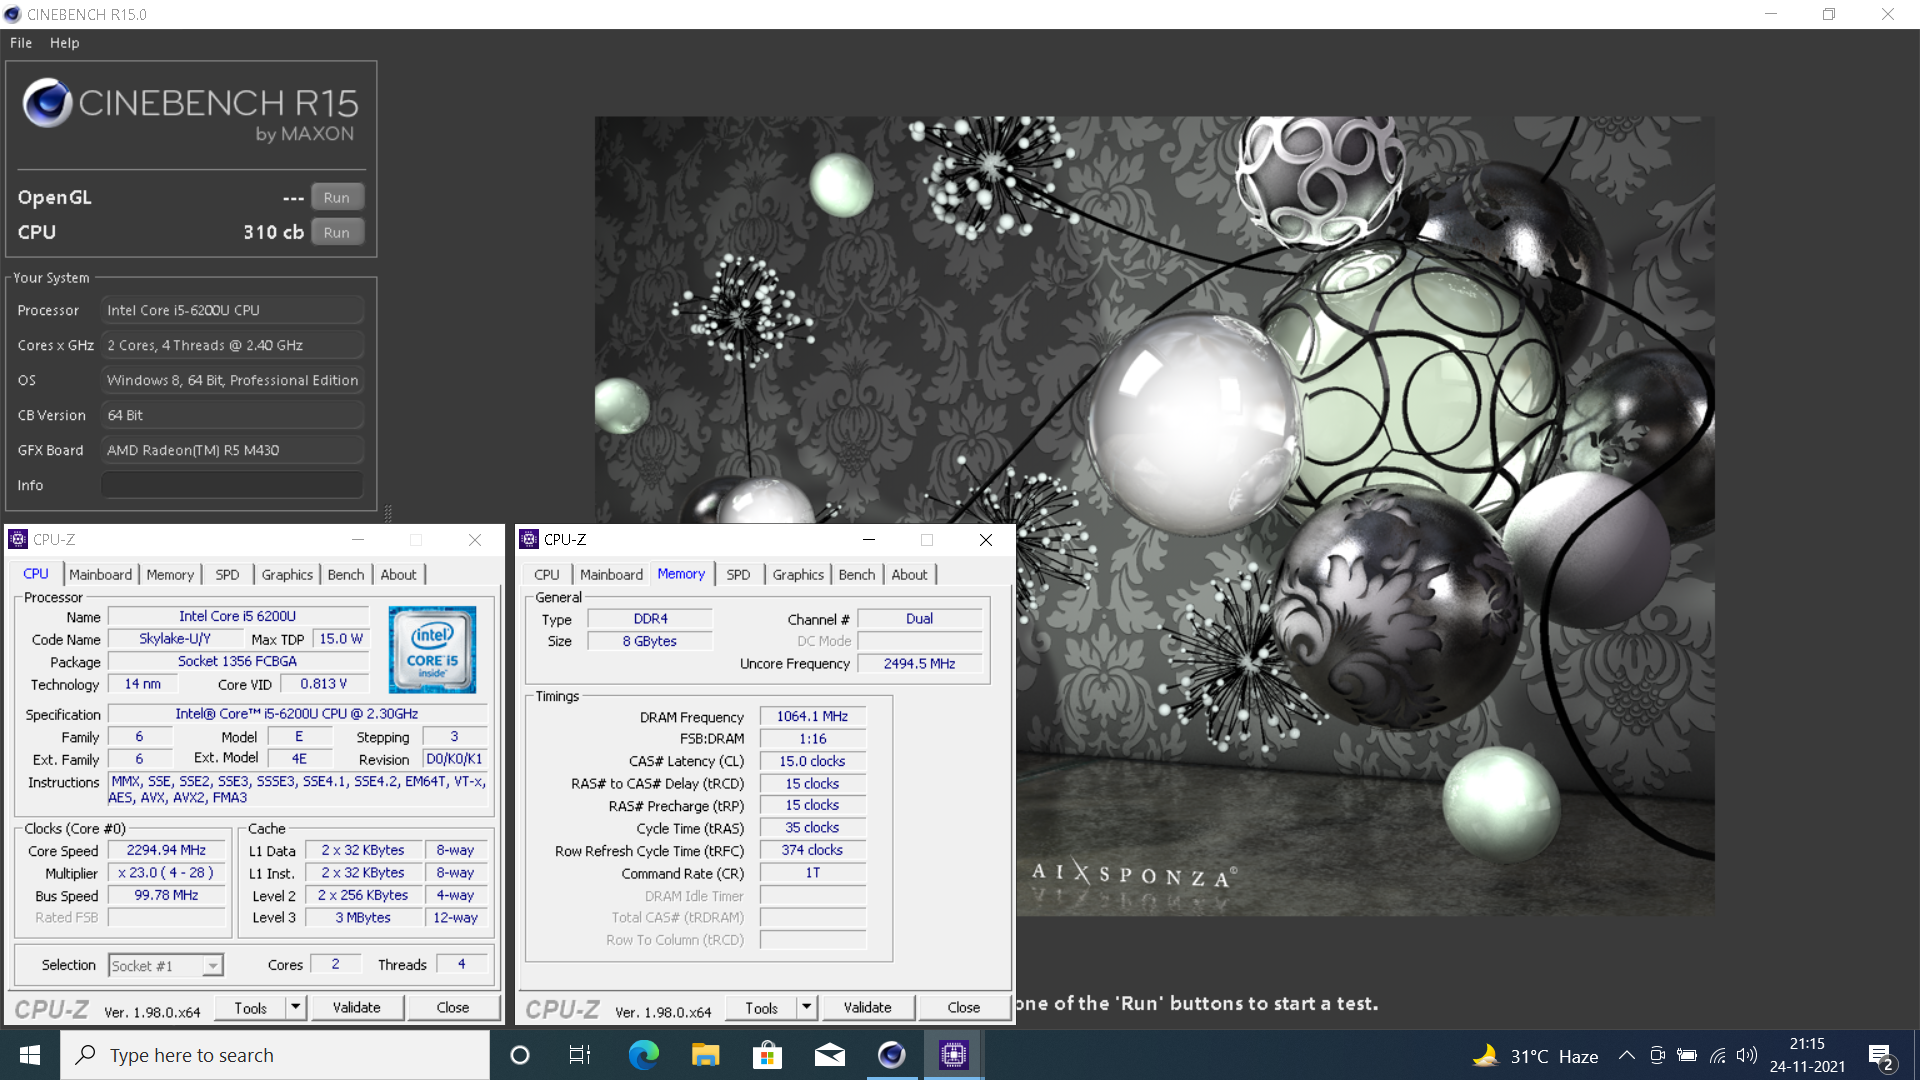
Task: Open Microsoft Store from taskbar
Action: coord(767,1055)
